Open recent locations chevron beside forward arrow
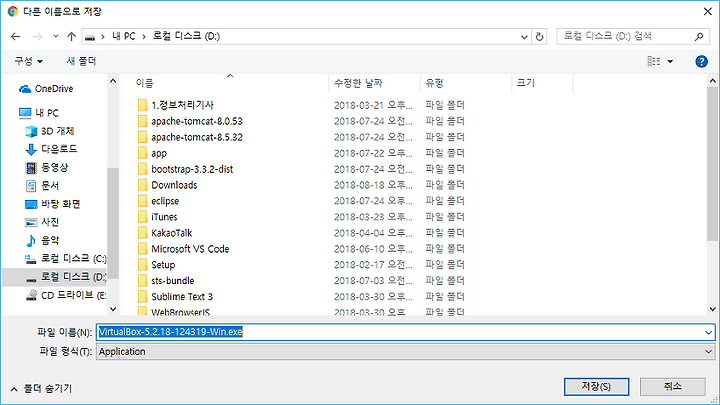This screenshot has height=405, width=720. tap(56, 36)
